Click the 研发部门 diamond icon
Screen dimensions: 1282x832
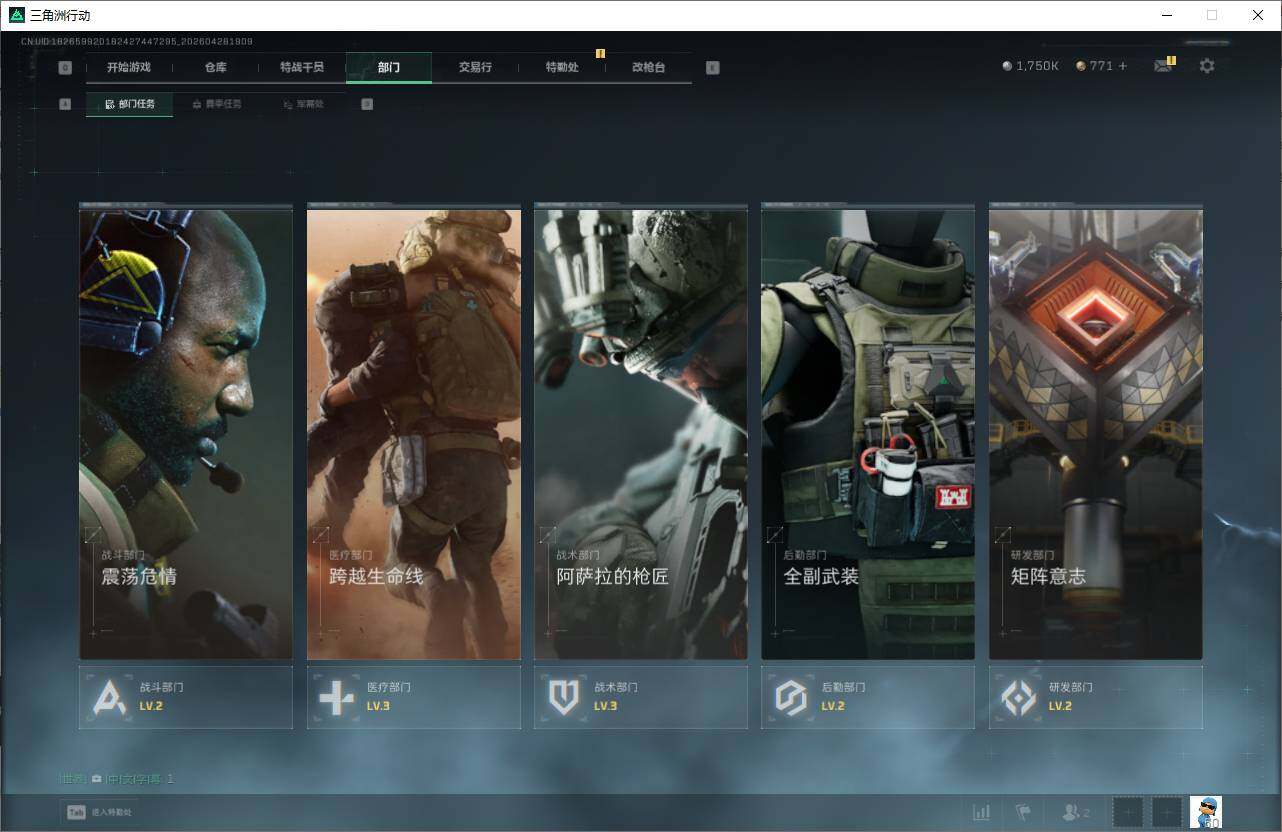[x=1019, y=697]
